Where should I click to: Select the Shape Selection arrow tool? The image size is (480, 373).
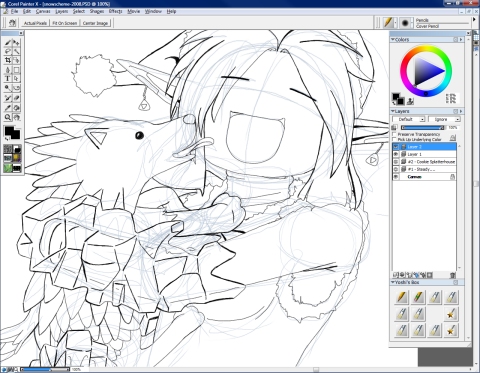coord(16,79)
